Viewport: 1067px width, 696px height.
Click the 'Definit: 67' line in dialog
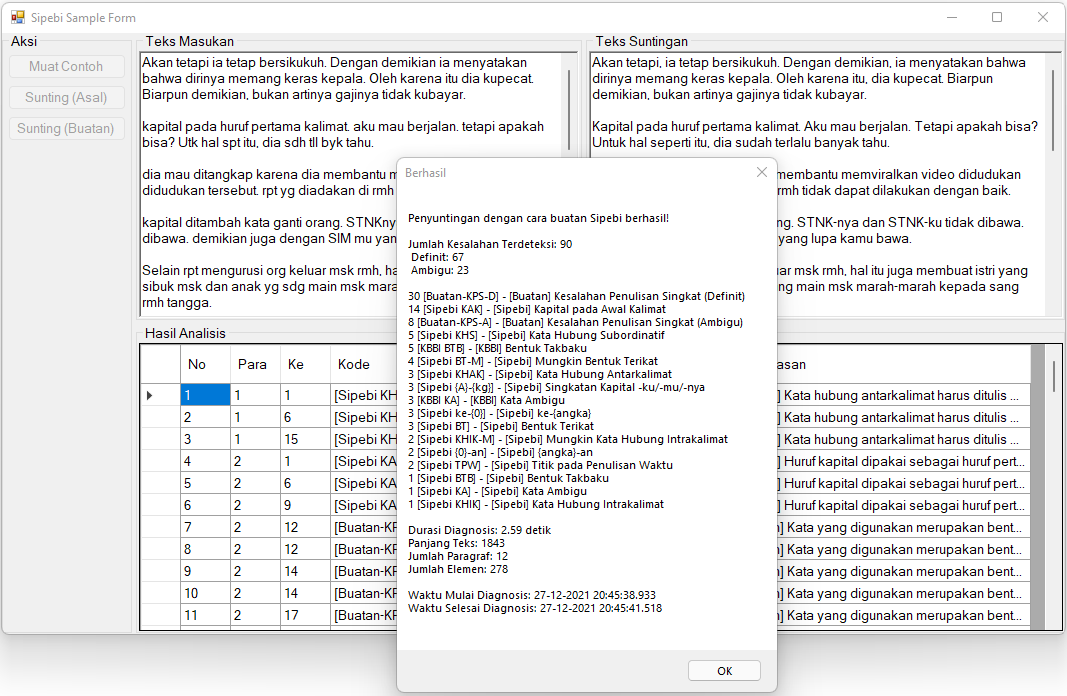tap(437, 257)
